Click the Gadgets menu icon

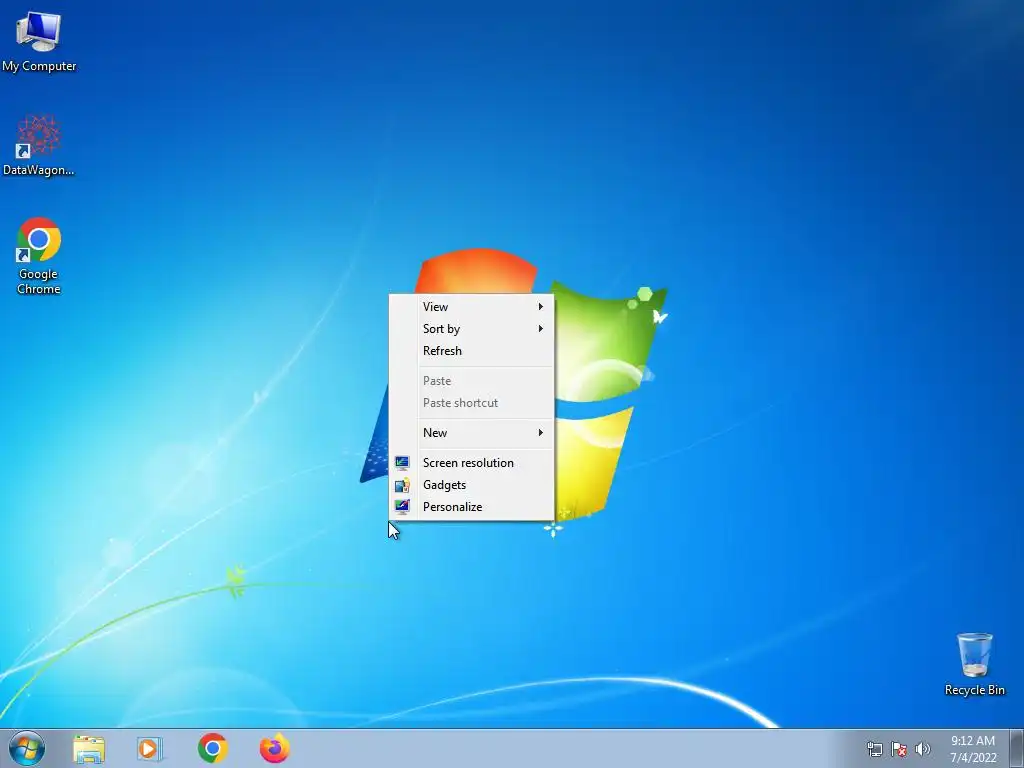tap(402, 485)
